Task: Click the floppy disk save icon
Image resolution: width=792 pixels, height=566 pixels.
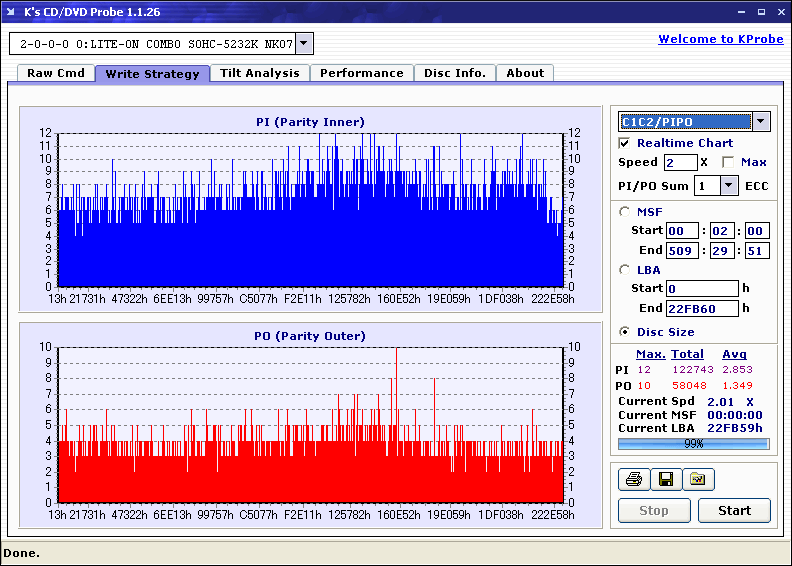Action: (665, 480)
